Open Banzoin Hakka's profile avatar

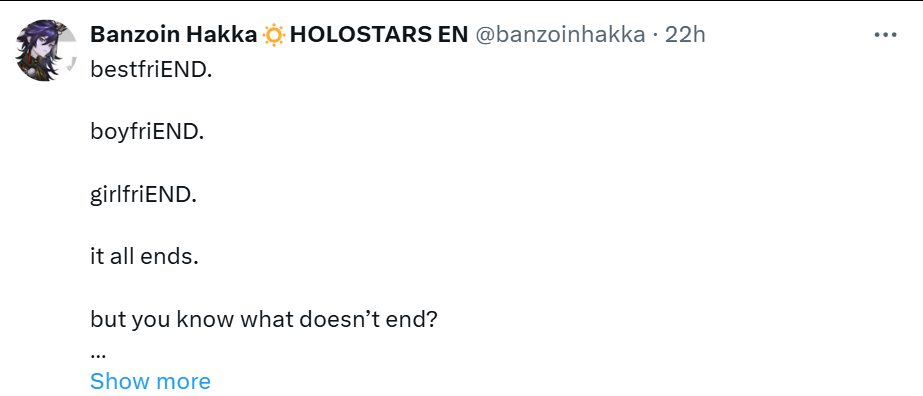click(x=46, y=50)
